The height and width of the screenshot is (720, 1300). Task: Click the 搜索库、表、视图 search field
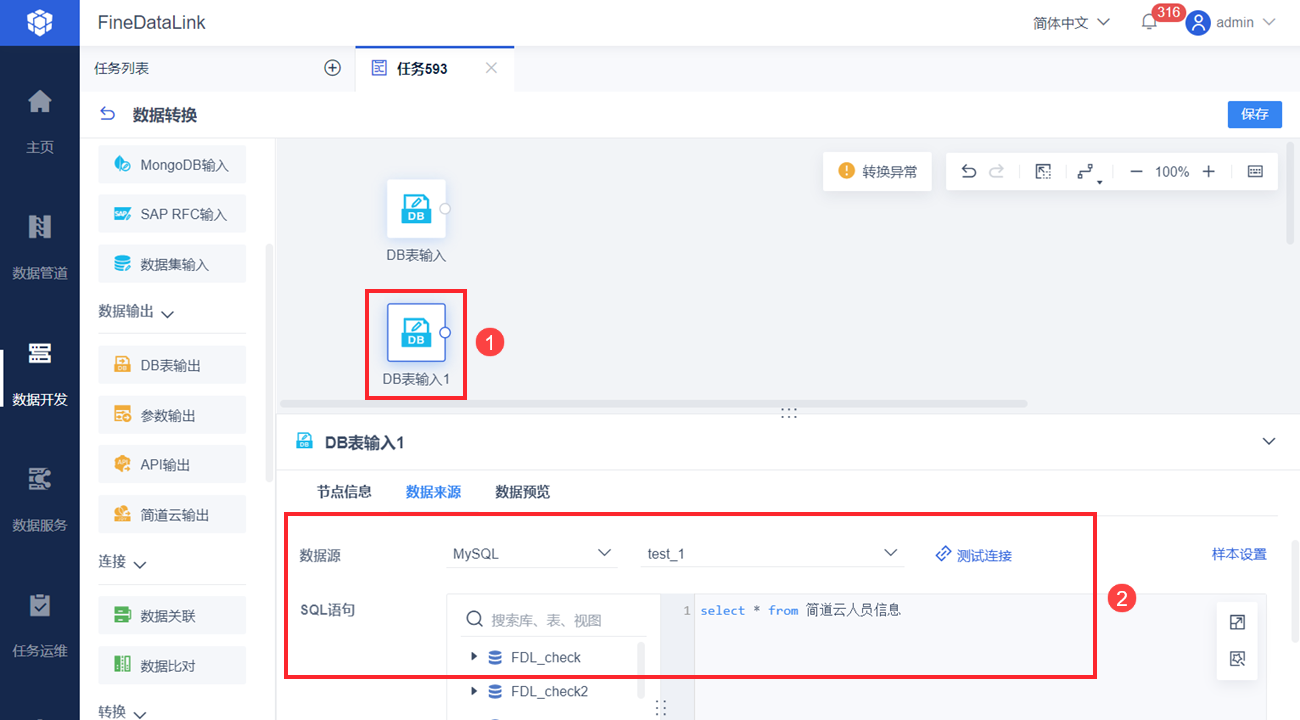coord(552,620)
